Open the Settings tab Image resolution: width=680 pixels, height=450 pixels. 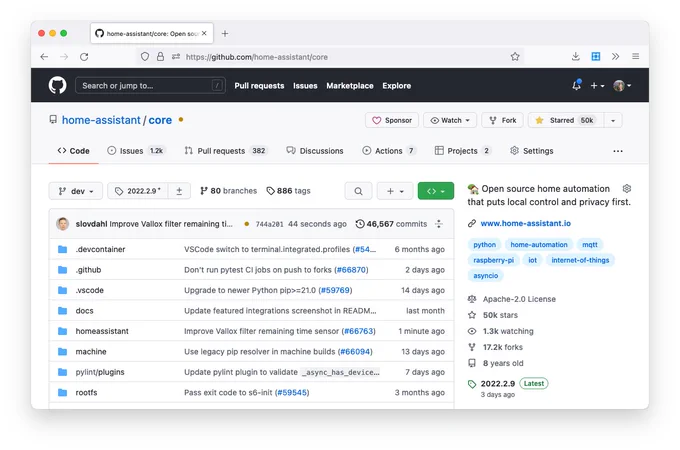pos(532,151)
